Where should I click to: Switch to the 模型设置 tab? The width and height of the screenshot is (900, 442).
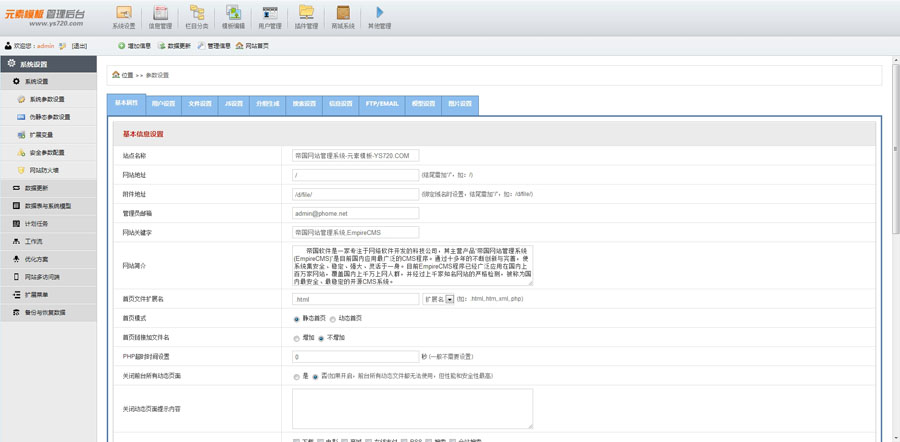[x=424, y=104]
